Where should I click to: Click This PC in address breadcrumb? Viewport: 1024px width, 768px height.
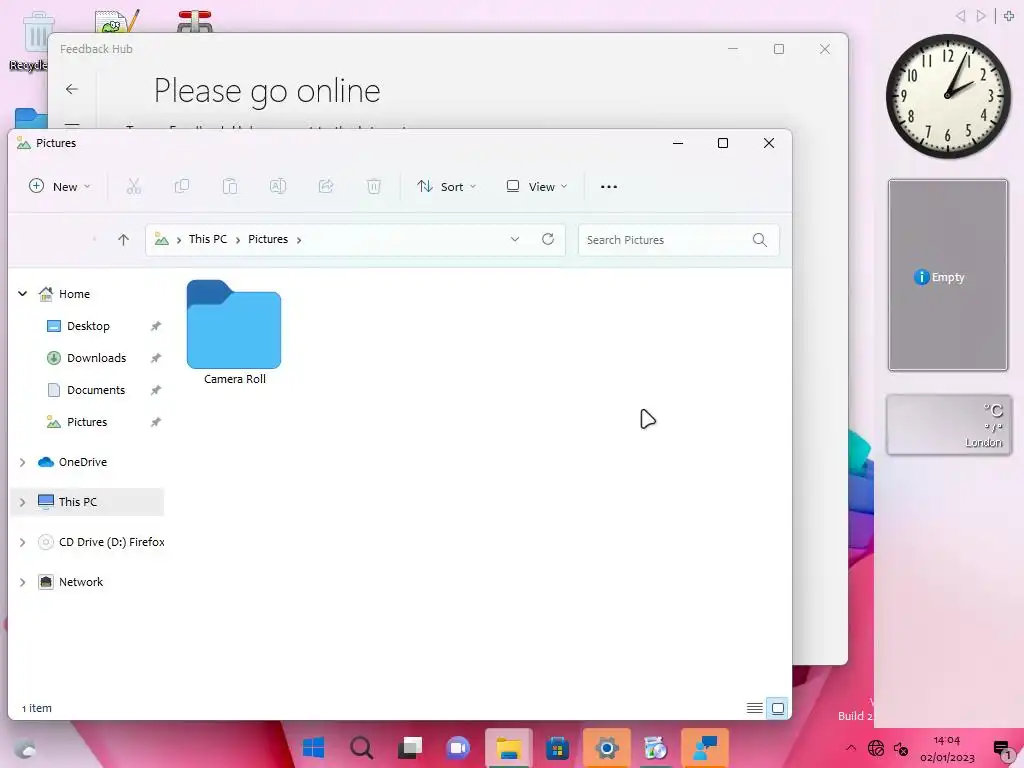[x=208, y=239]
